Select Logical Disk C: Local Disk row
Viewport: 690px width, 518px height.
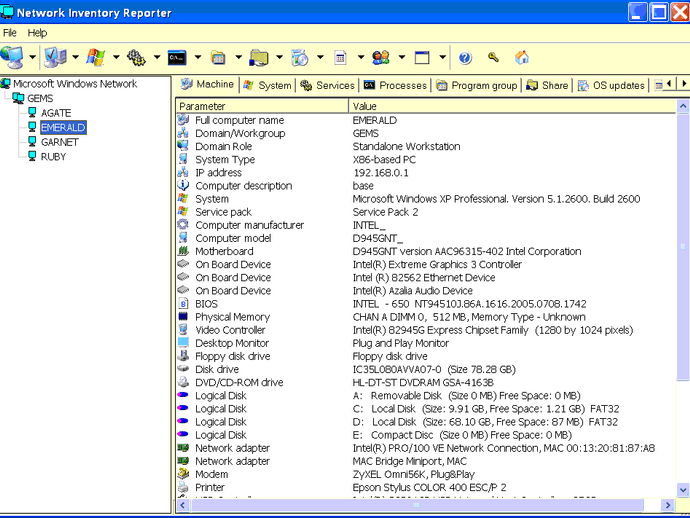(x=426, y=408)
